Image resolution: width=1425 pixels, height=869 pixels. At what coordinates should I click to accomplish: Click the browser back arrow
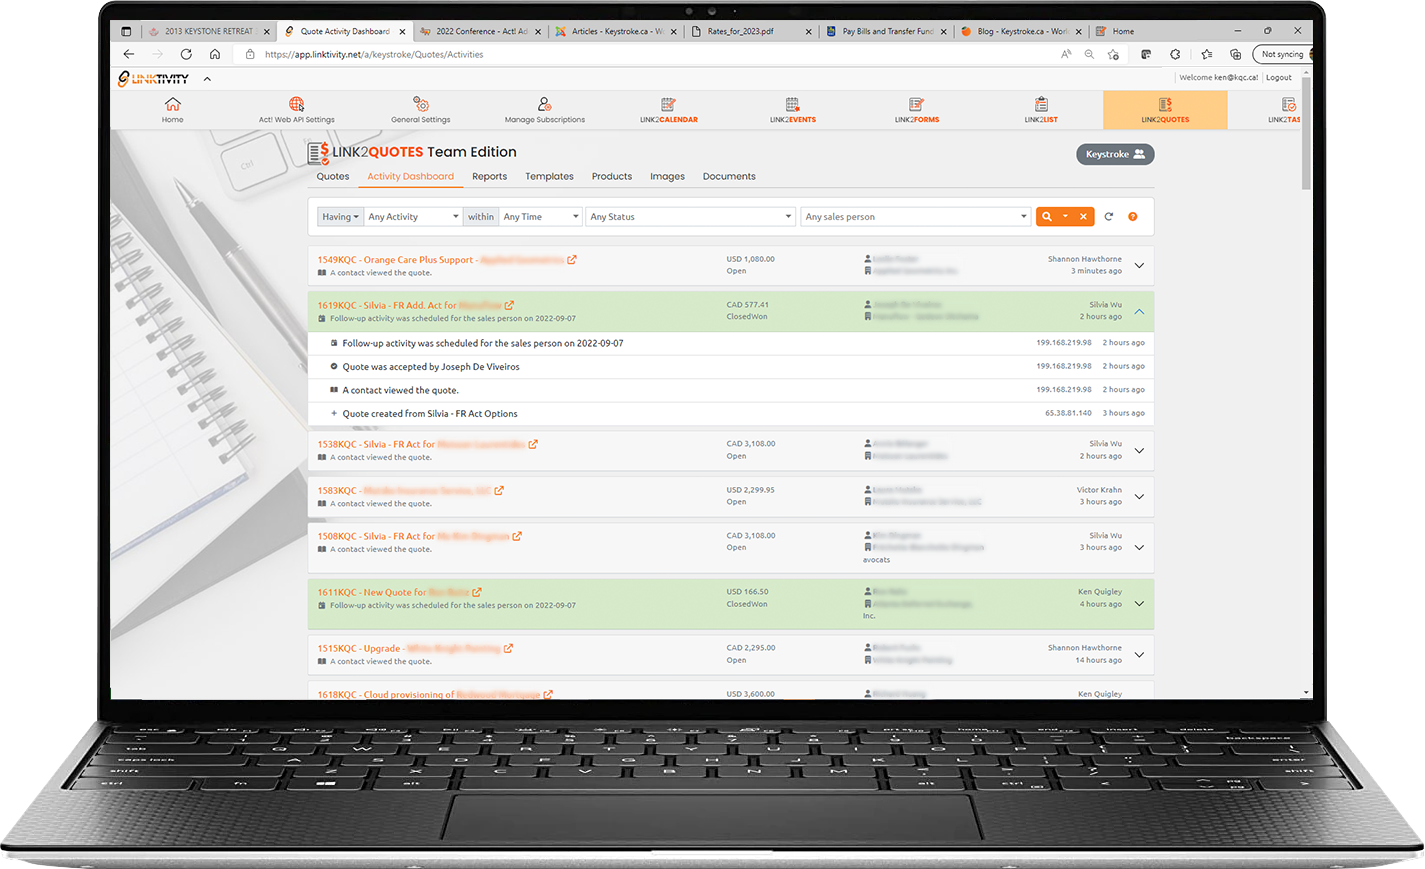(128, 54)
